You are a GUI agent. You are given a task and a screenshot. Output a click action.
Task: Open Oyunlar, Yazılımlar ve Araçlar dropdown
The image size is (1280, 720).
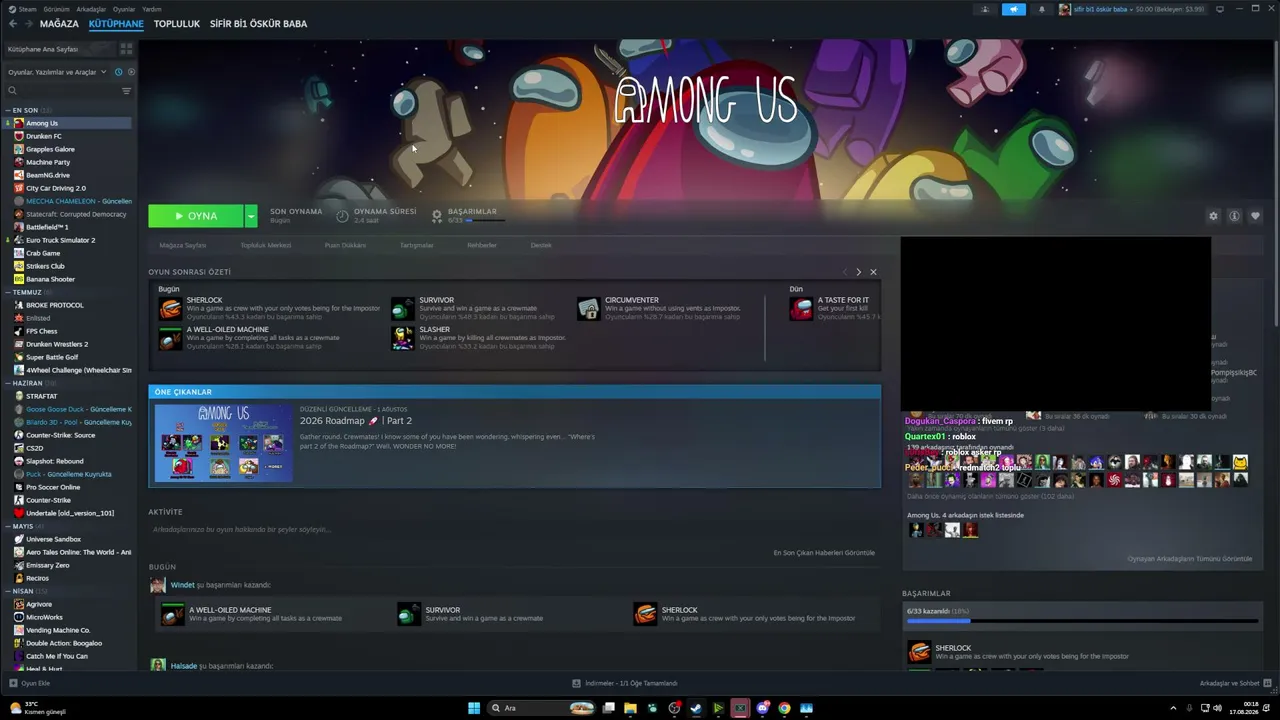click(x=56, y=72)
